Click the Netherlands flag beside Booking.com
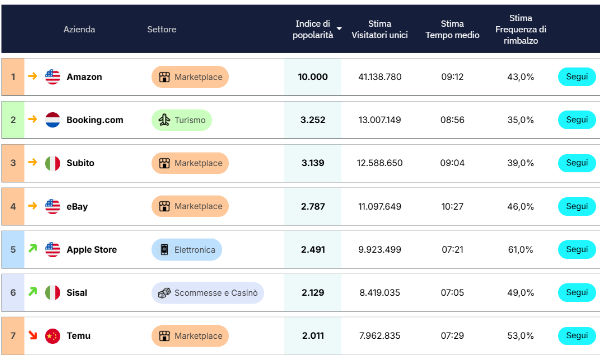 click(52, 120)
